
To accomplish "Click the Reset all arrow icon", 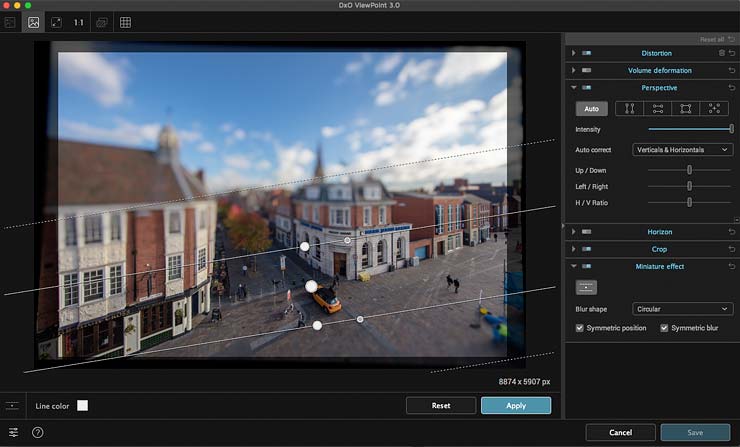I will click(732, 39).
